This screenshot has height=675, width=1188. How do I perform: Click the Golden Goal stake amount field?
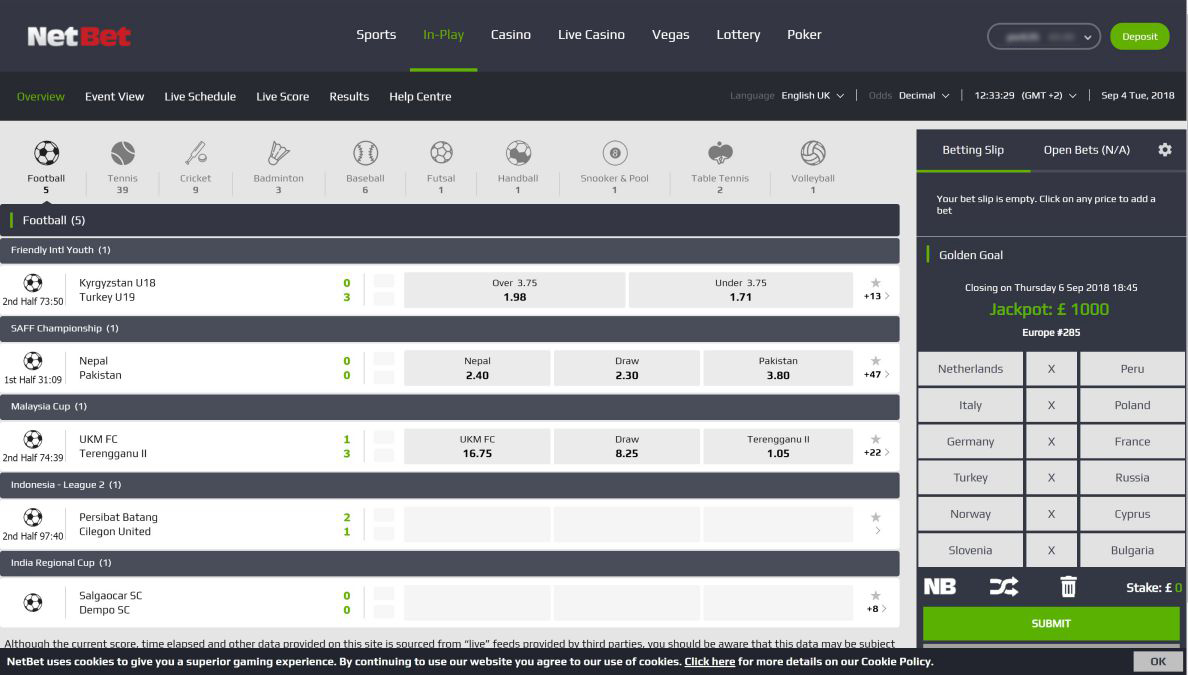pos(1178,587)
